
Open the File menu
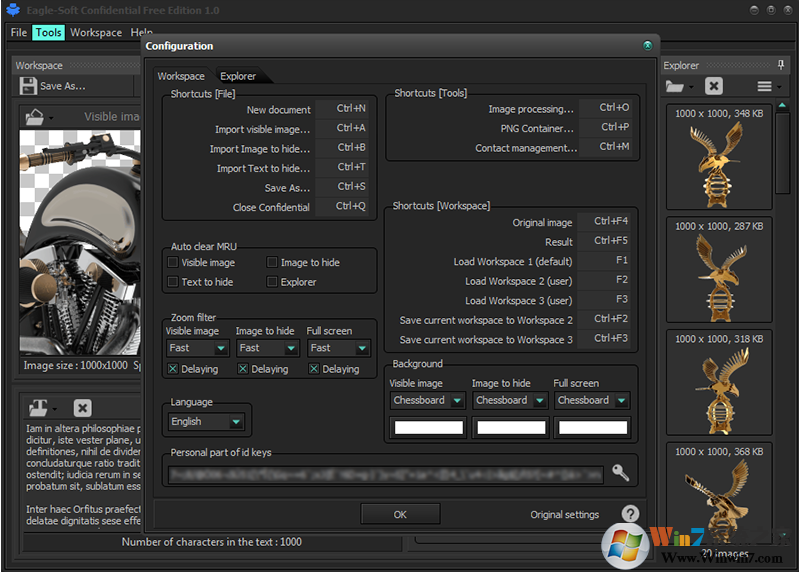pyautogui.click(x=19, y=32)
